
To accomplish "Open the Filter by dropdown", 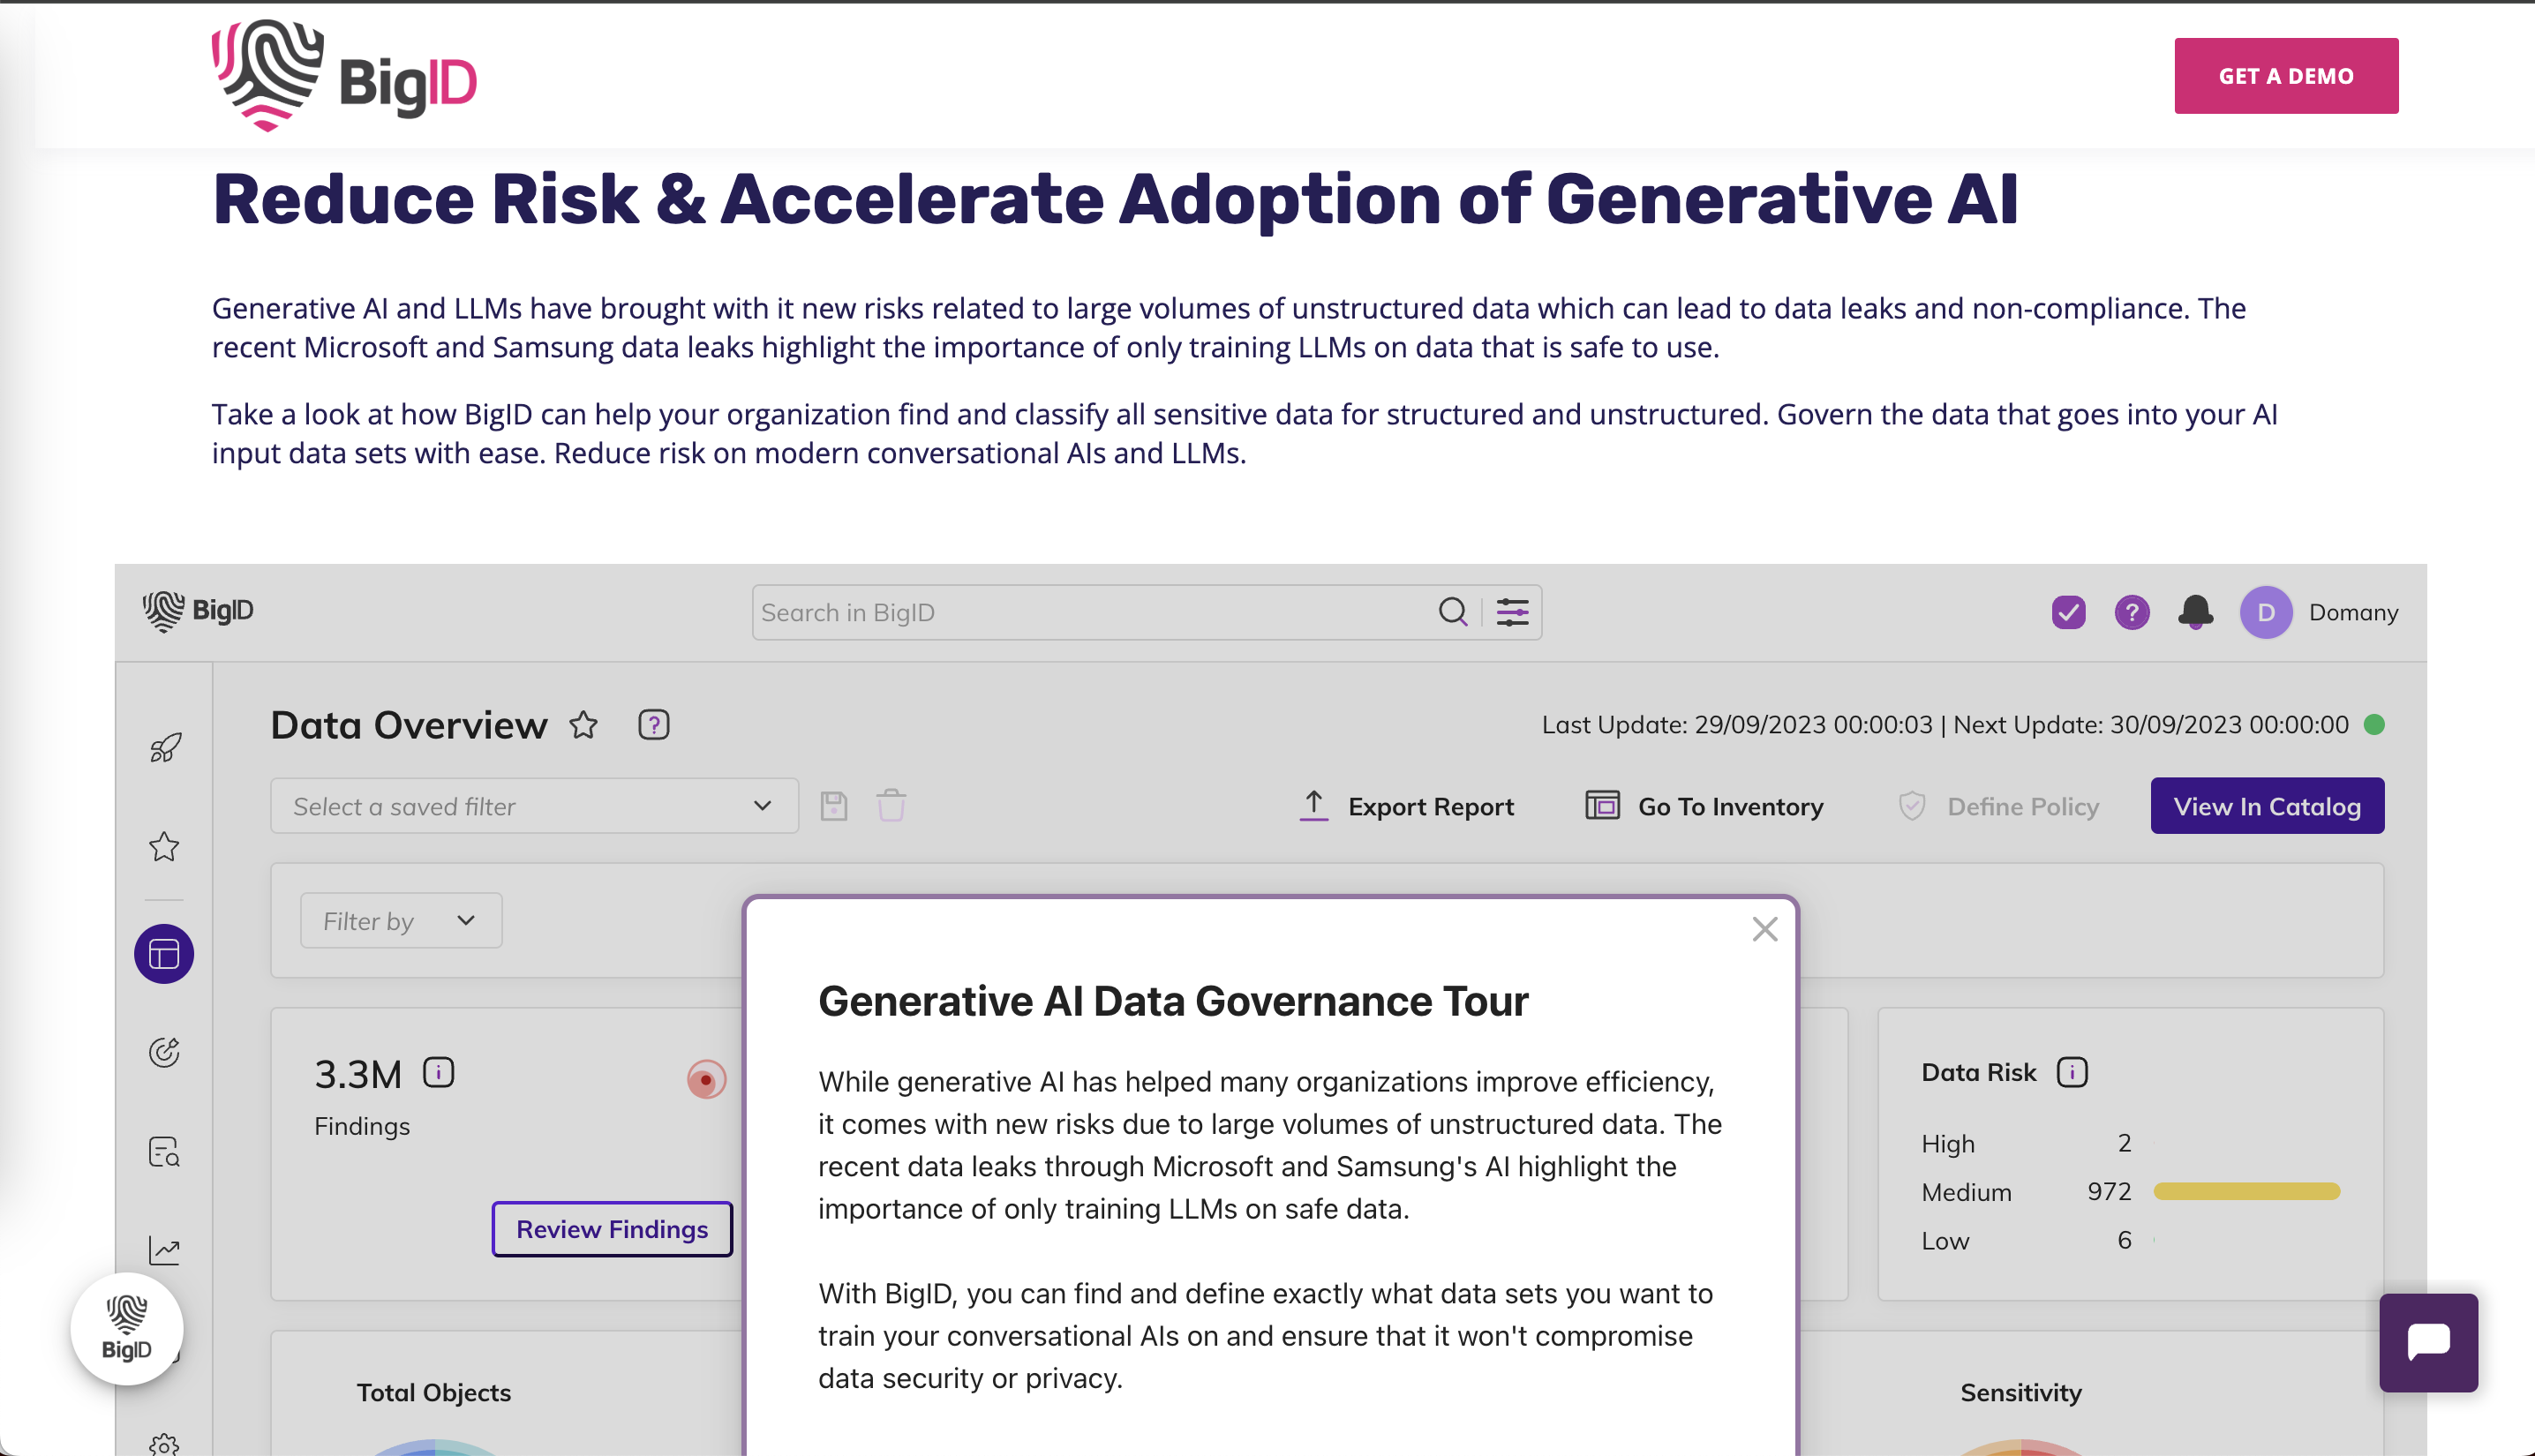I will tap(399, 920).
